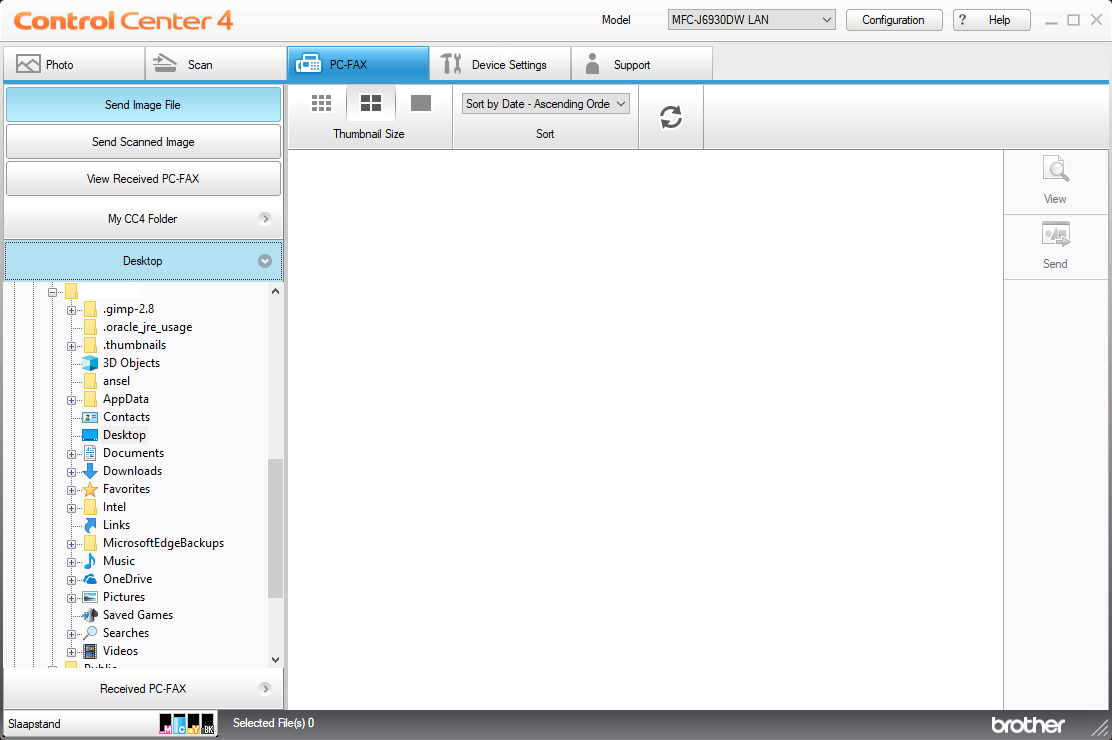Image resolution: width=1112 pixels, height=740 pixels.
Task: Open the Device Settings tab
Action: coord(500,64)
